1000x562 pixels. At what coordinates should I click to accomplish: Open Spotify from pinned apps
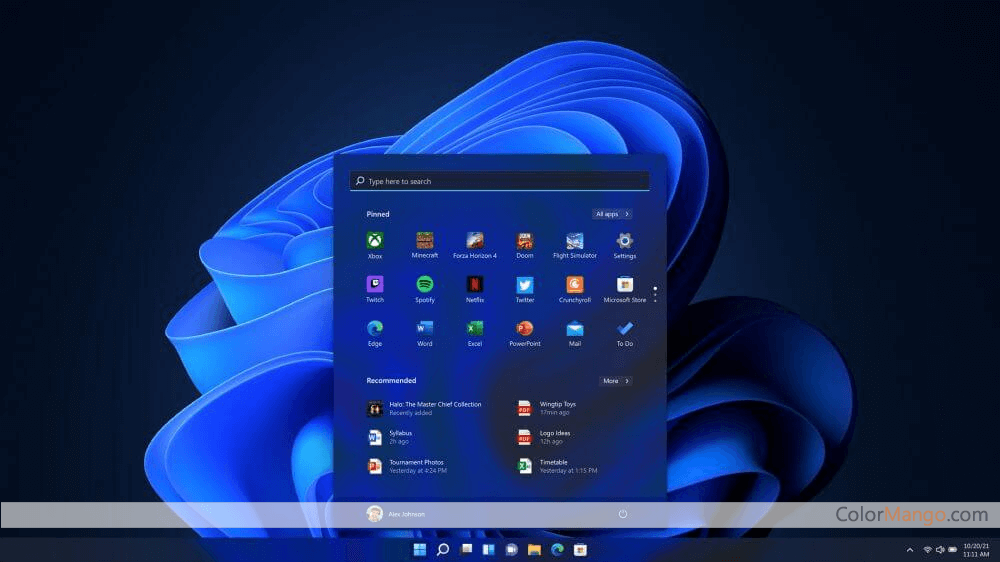[425, 285]
